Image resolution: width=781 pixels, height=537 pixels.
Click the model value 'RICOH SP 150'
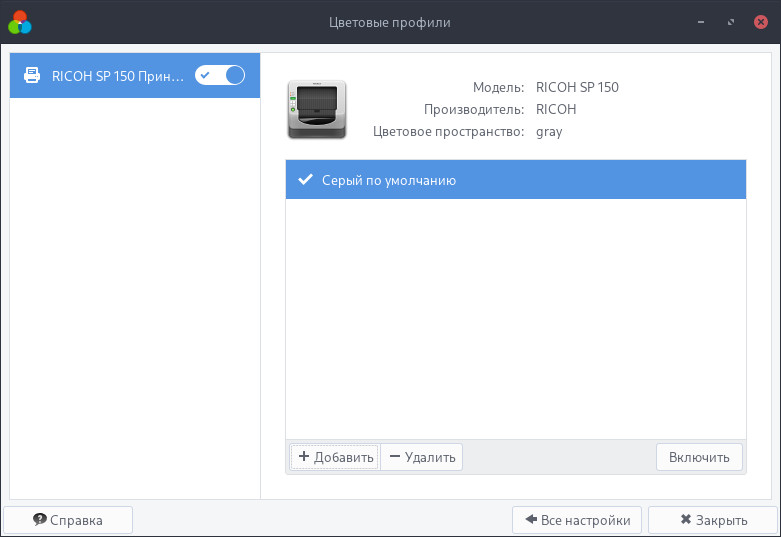pos(577,87)
